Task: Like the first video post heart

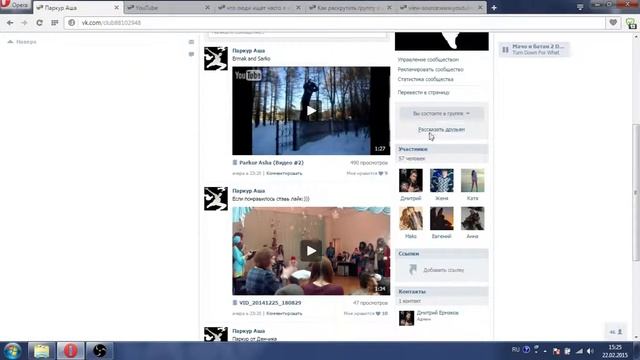Action: click(381, 173)
